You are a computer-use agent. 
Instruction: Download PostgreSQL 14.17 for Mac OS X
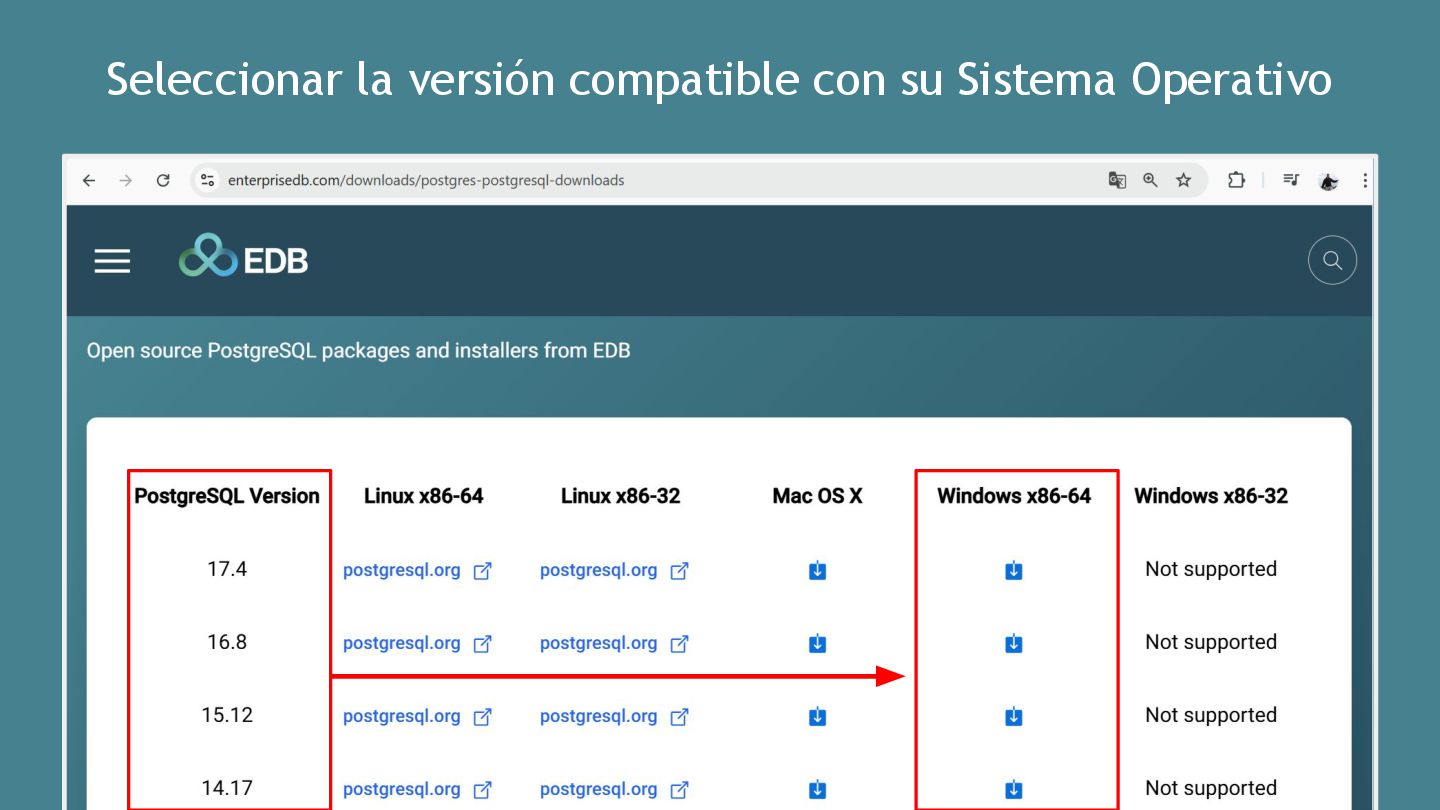click(x=817, y=790)
